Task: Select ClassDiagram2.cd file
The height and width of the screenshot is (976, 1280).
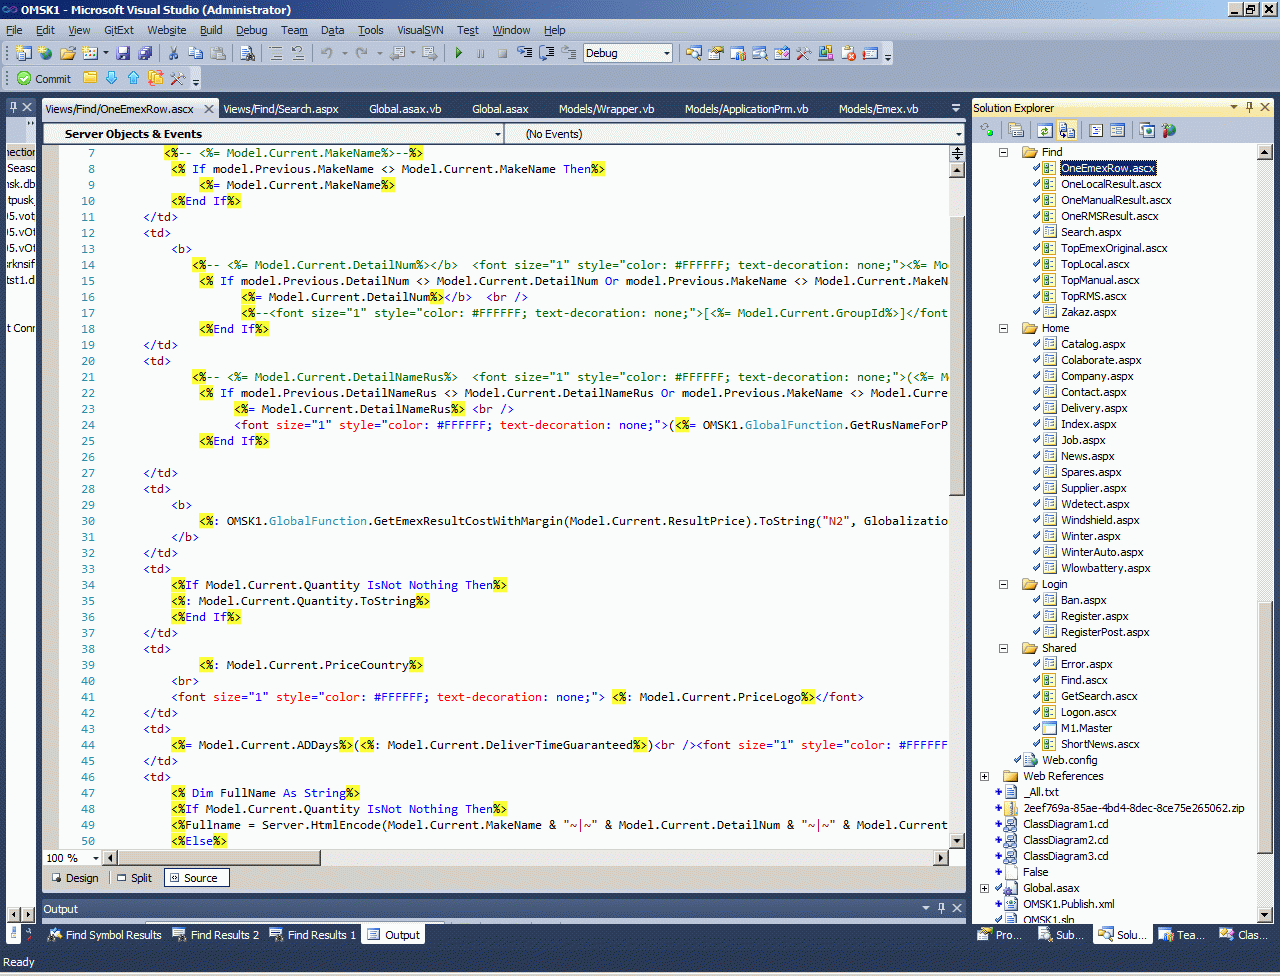Action: pyautogui.click(x=1065, y=840)
